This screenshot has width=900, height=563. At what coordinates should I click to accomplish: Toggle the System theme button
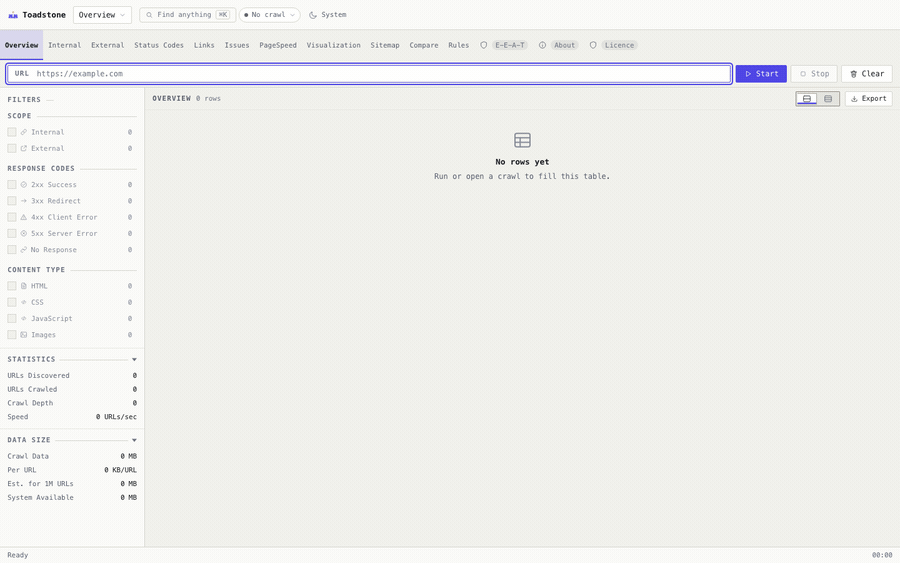[328, 15]
